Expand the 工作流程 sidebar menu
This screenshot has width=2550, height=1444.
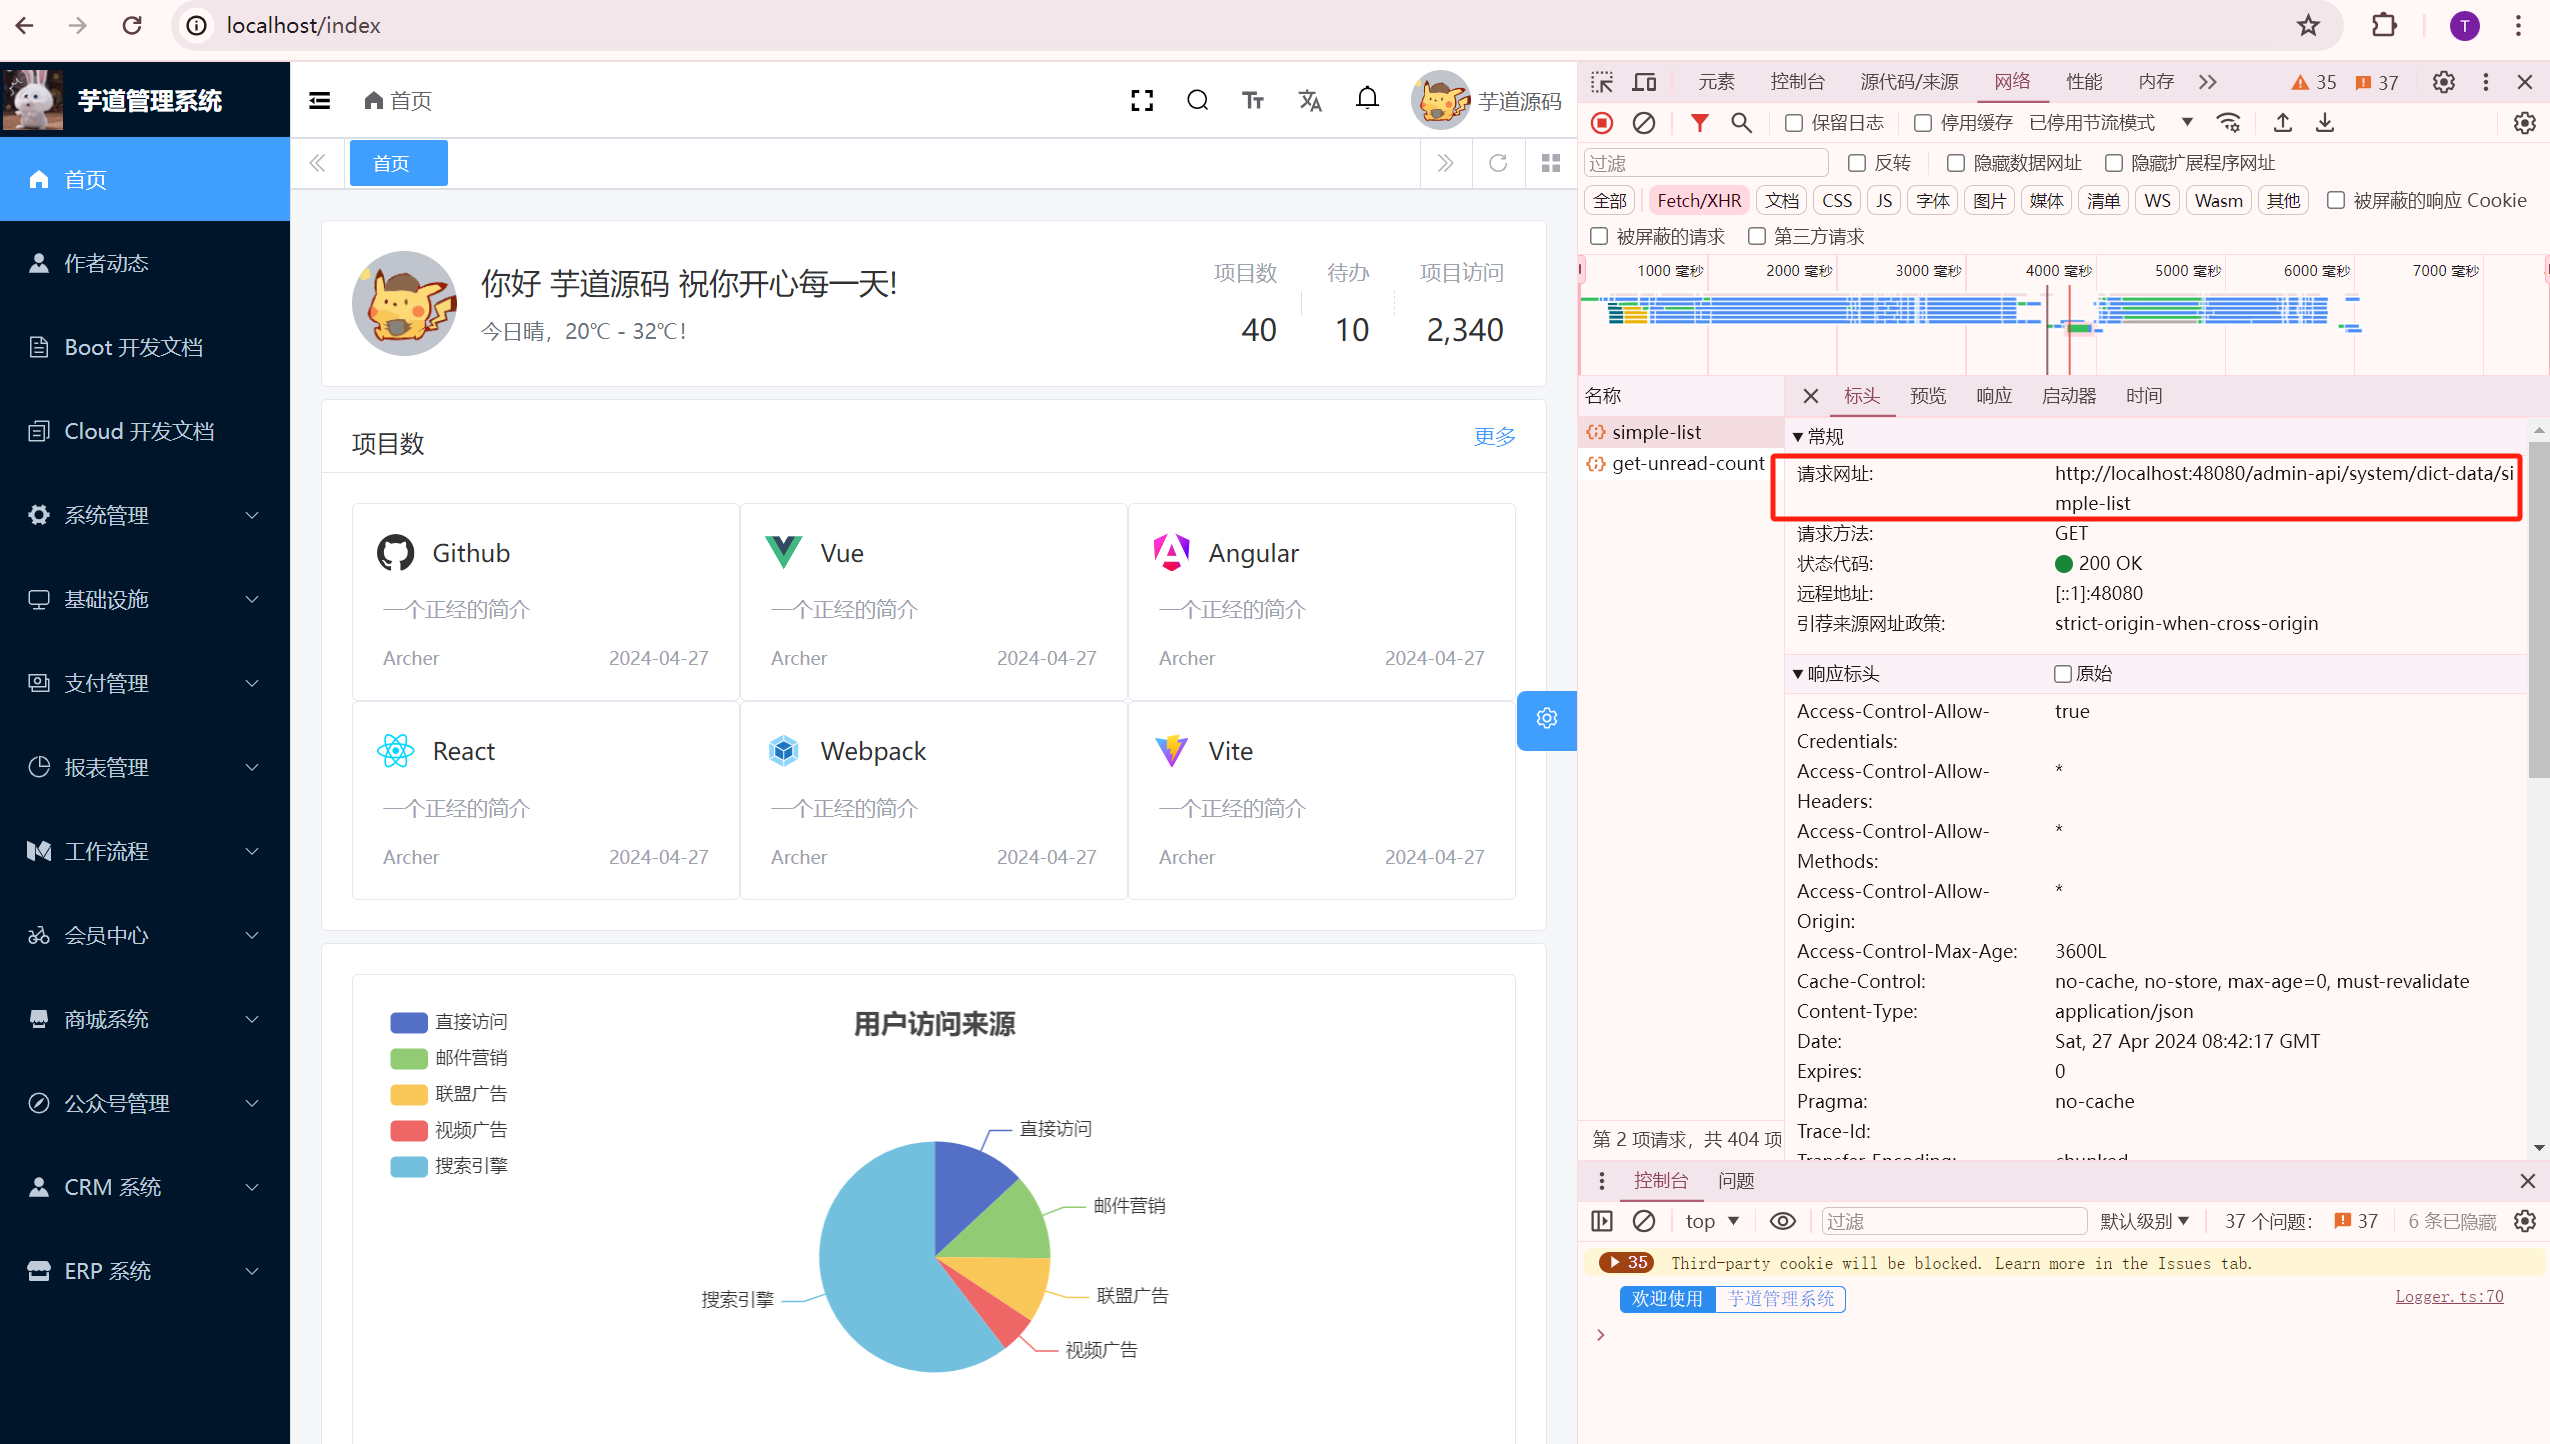(x=145, y=851)
